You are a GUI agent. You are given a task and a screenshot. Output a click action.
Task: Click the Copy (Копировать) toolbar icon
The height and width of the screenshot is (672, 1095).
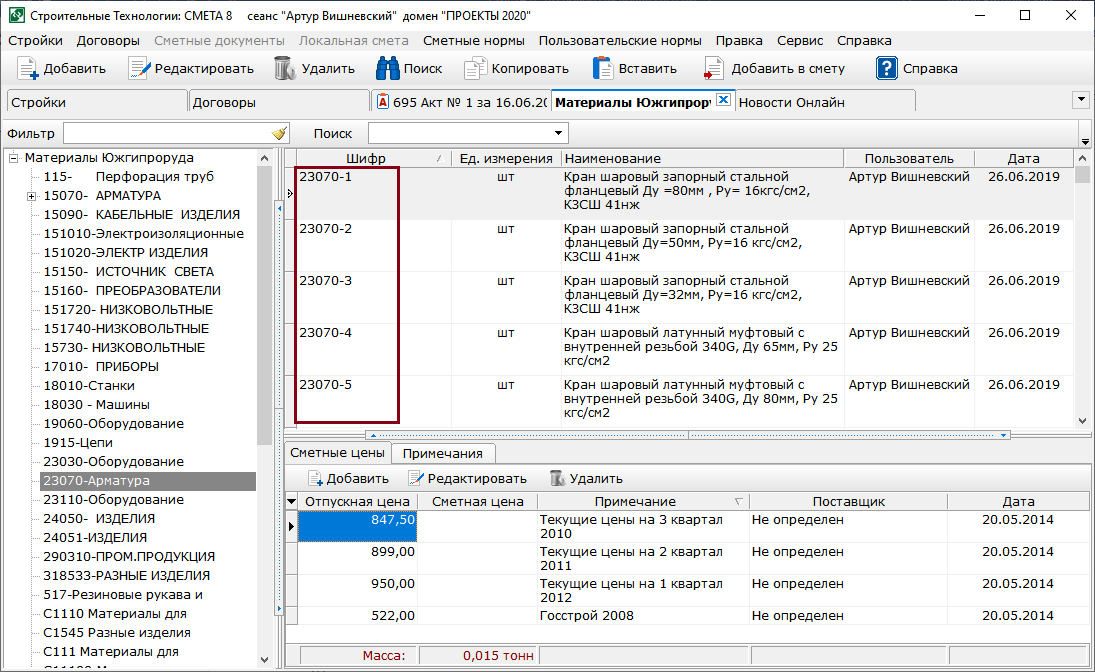[474, 69]
